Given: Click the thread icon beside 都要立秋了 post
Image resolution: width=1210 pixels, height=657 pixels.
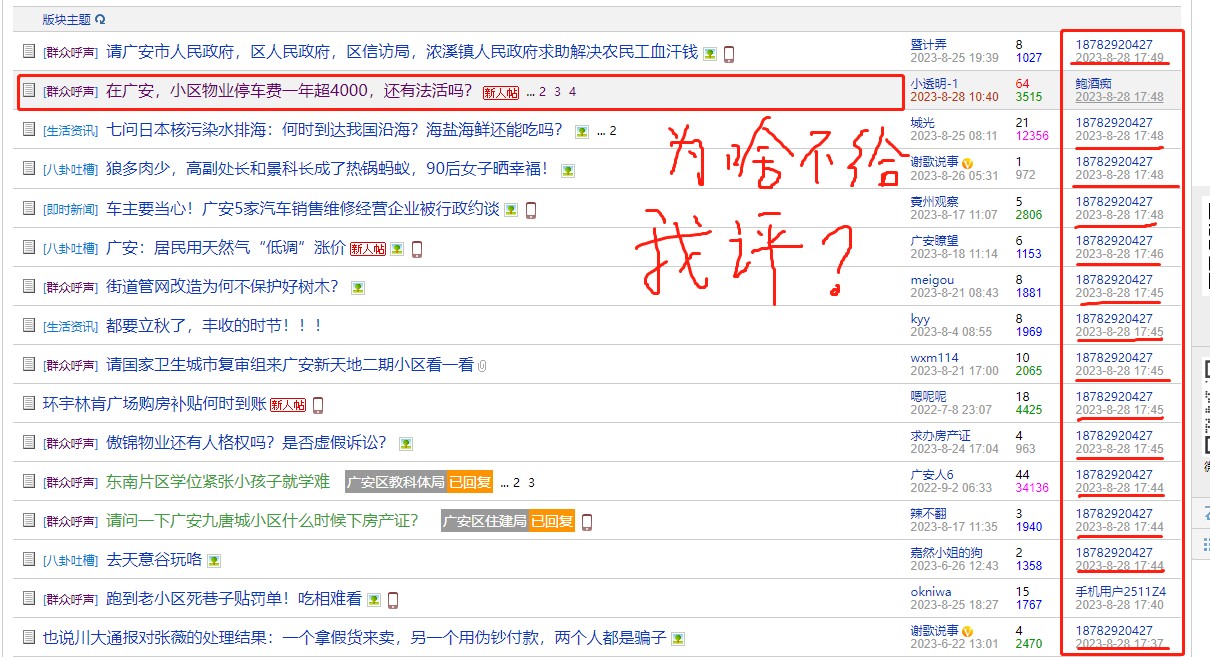Looking at the screenshot, I should (x=29, y=327).
